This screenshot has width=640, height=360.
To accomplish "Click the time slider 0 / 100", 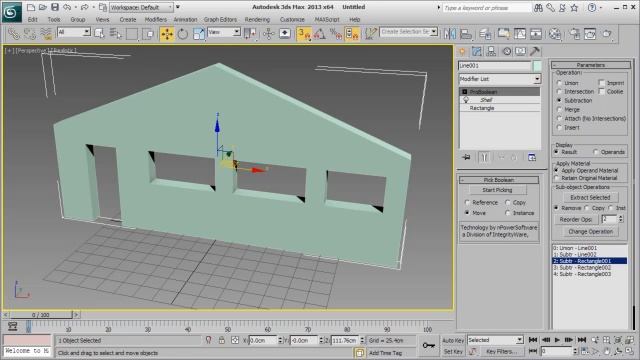I will (x=41, y=315).
